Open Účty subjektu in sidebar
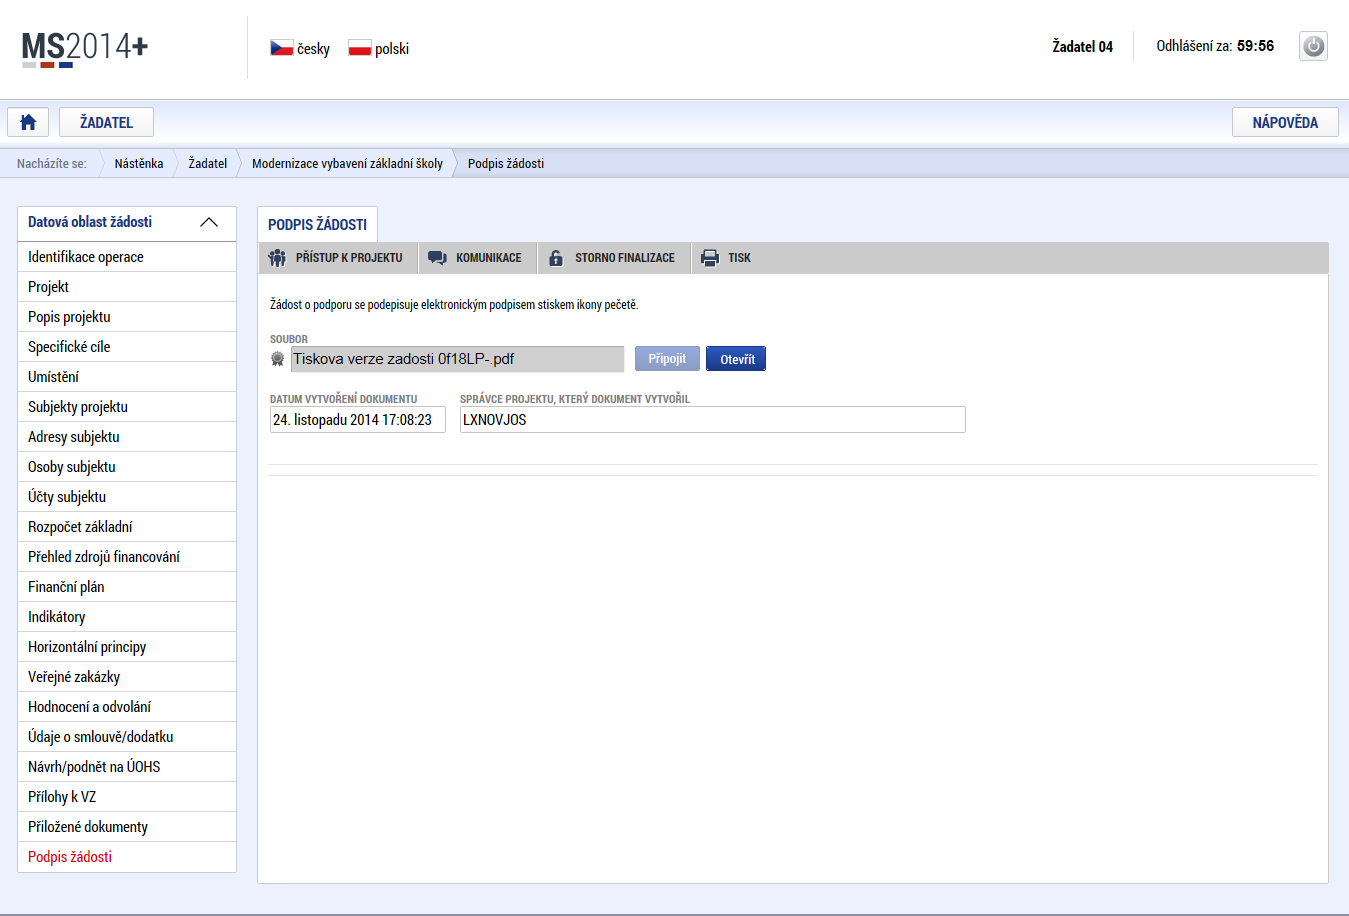This screenshot has width=1349, height=916. 127,497
